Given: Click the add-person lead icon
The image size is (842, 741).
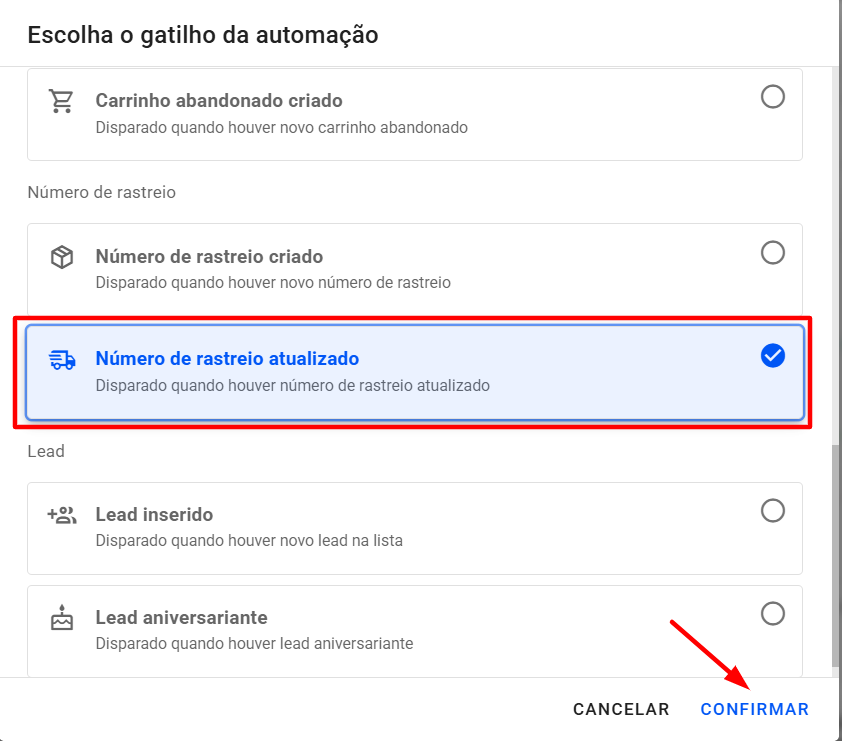Looking at the screenshot, I should coord(62,516).
